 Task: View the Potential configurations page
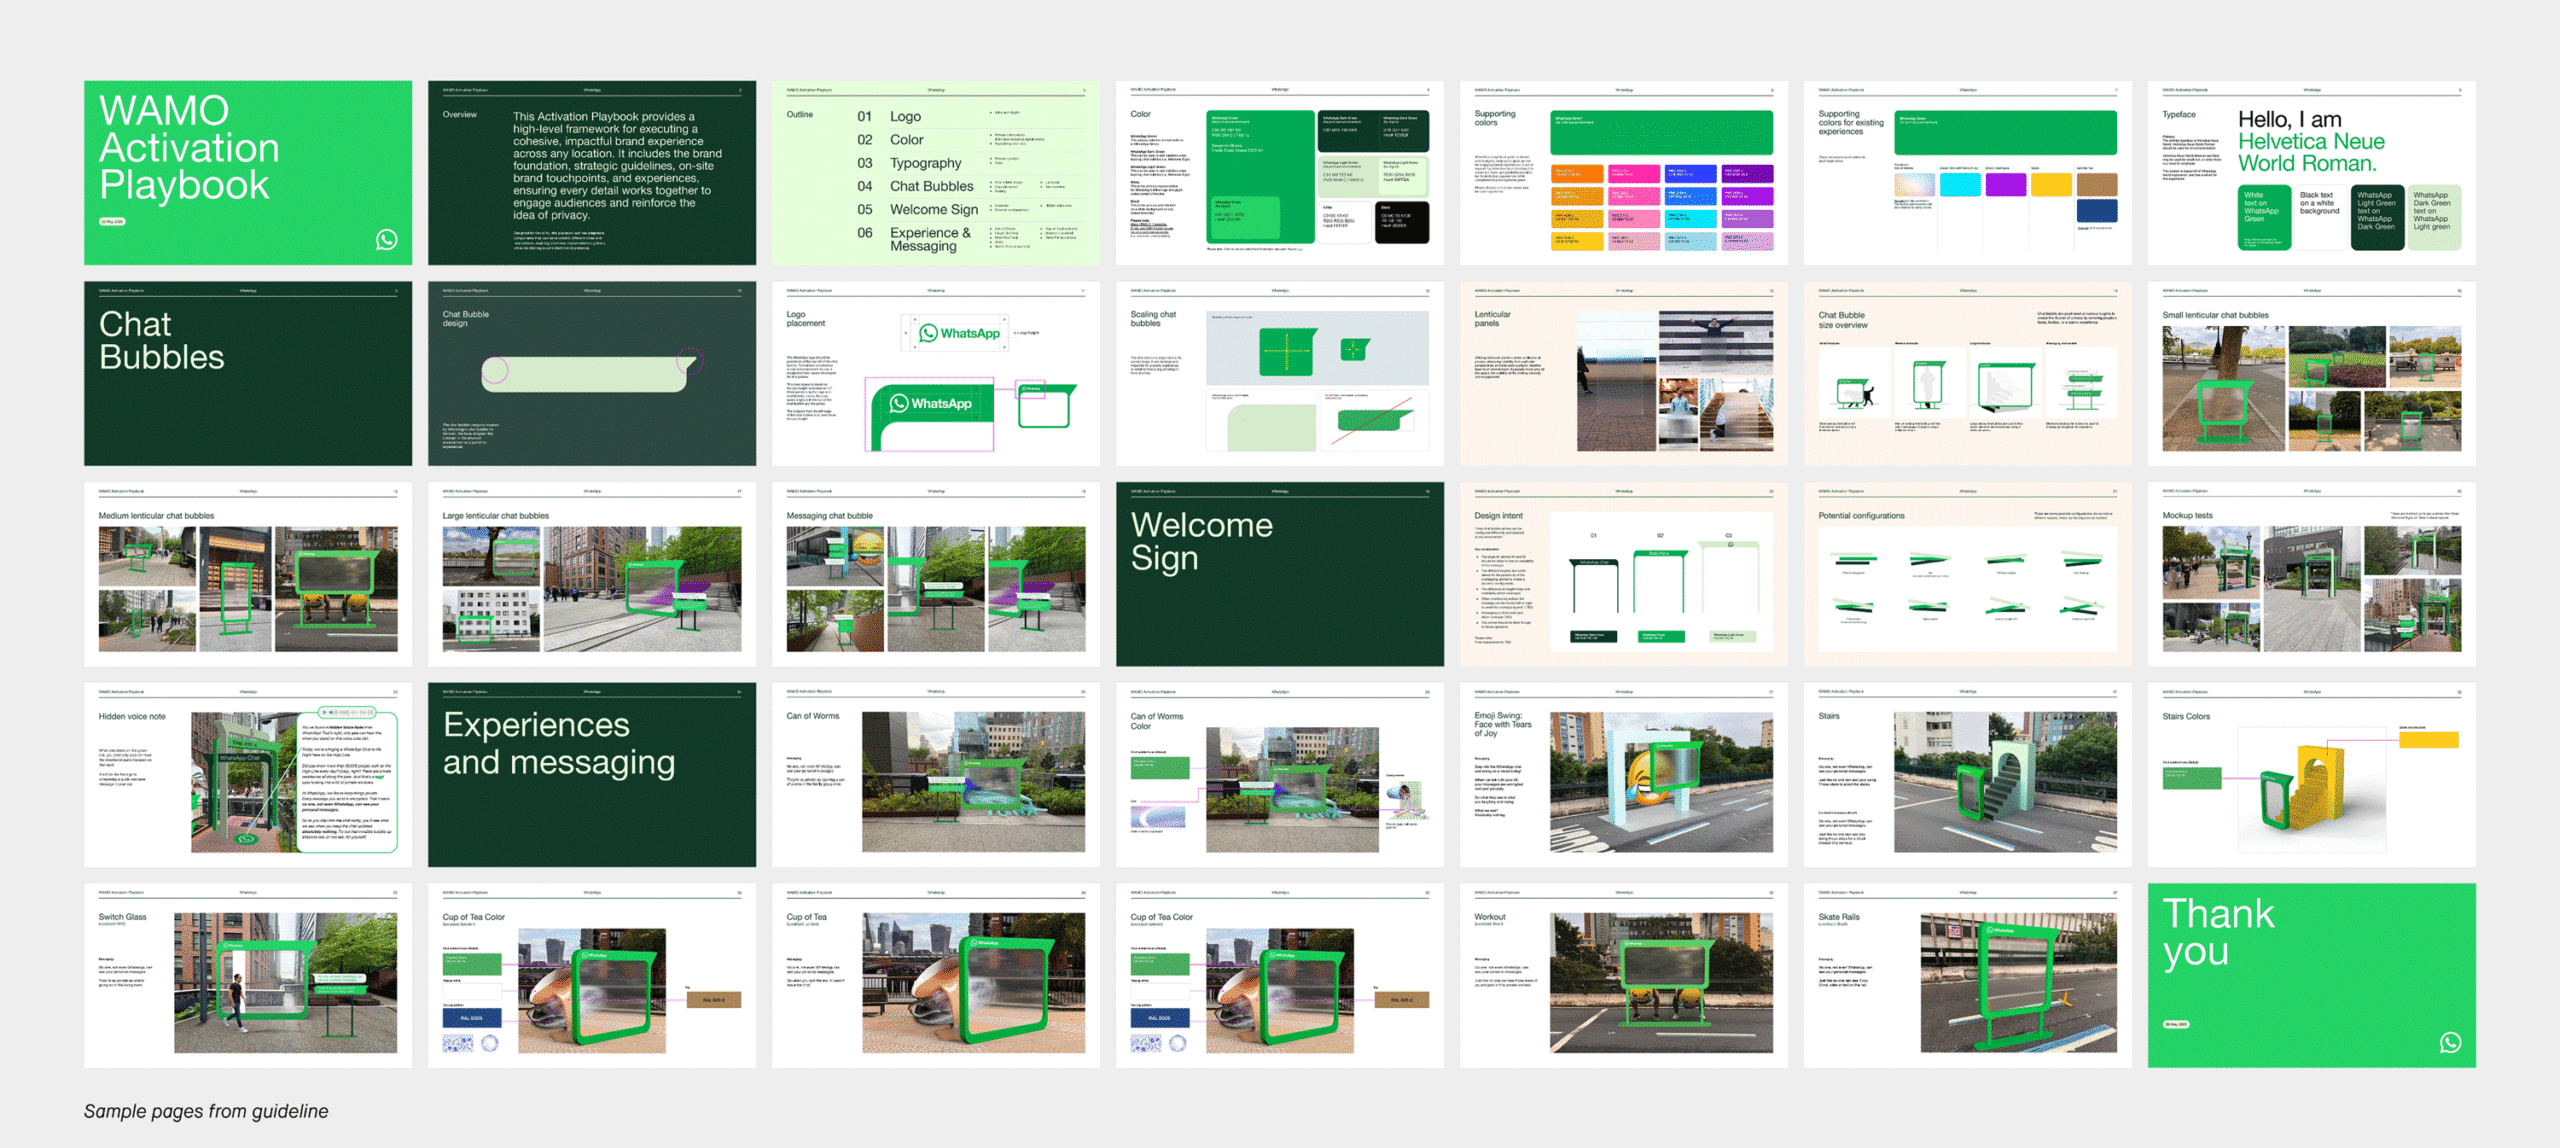pyautogui.click(x=1968, y=574)
